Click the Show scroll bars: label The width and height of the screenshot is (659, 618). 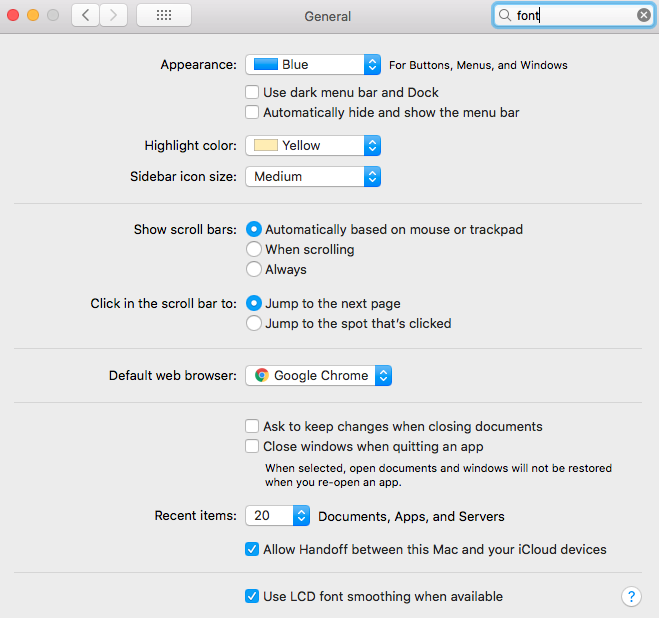point(185,230)
